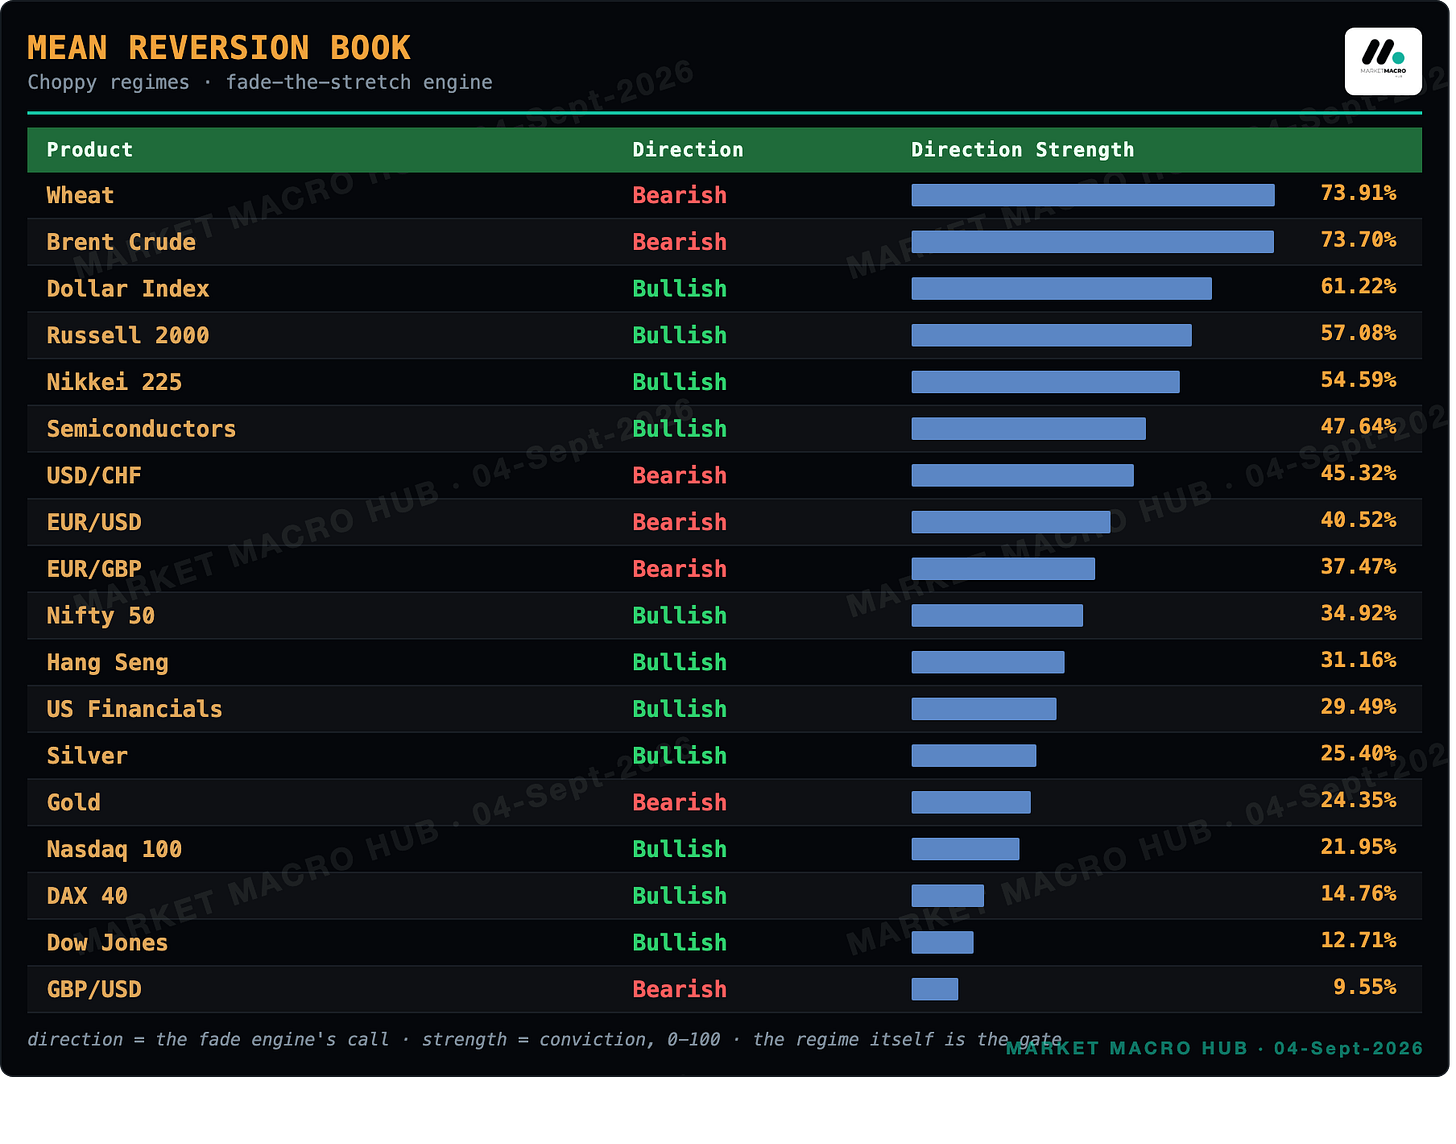Click the Product column header
Image resolution: width=1456 pixels, height=1144 pixels.
(90, 150)
